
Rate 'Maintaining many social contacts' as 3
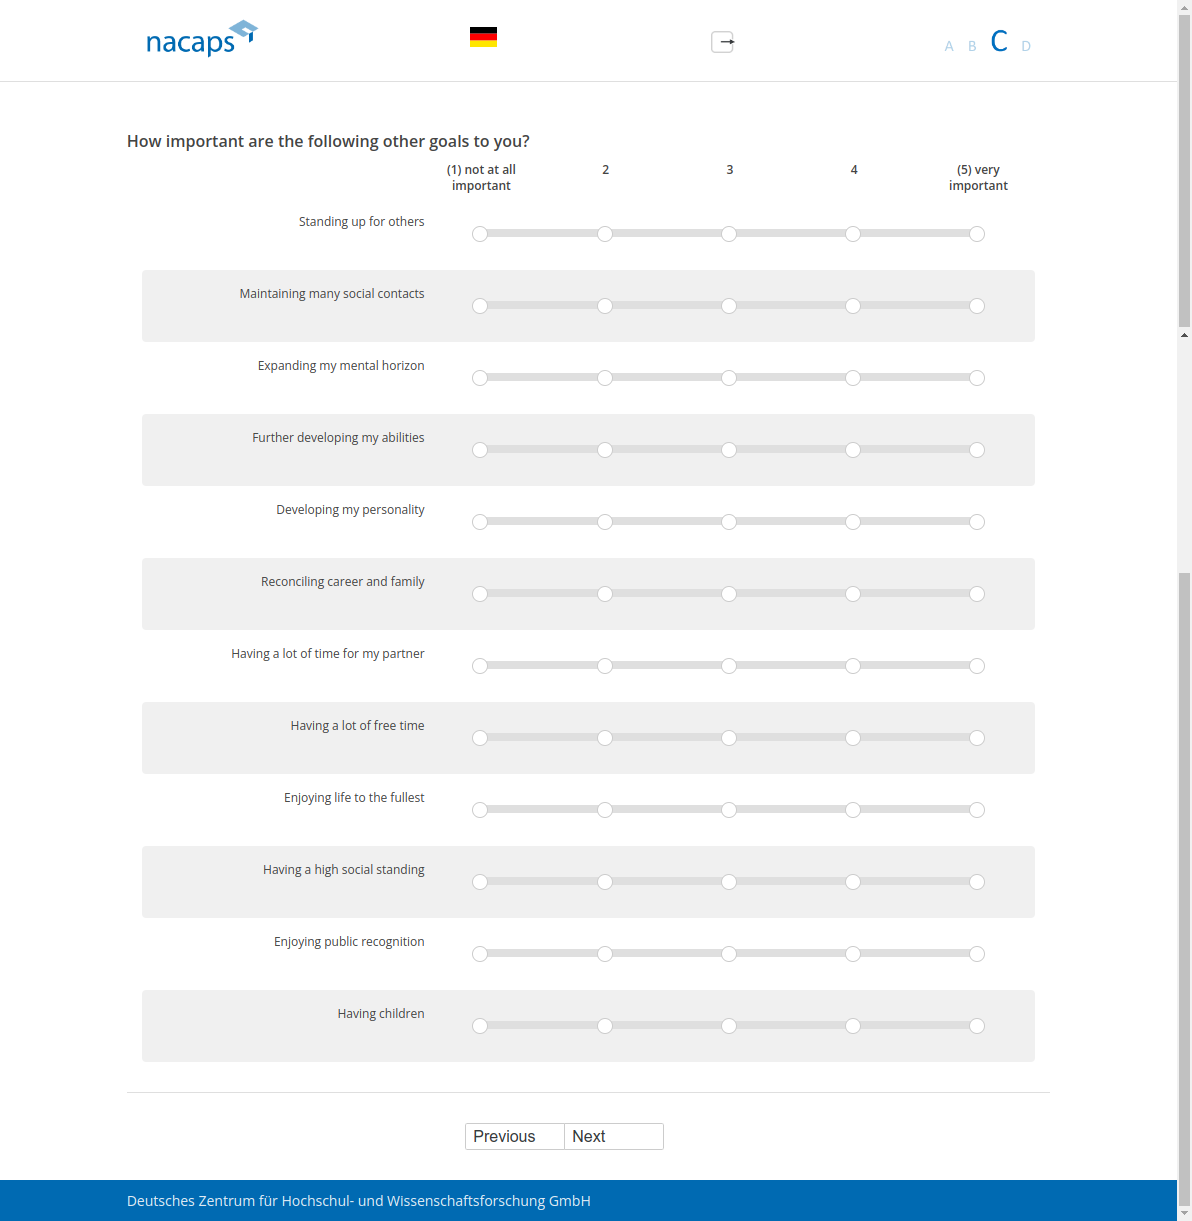[x=729, y=306]
